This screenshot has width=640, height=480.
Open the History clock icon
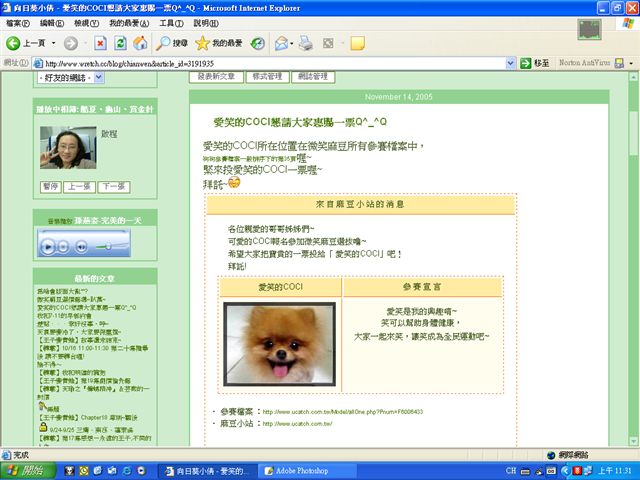pyautogui.click(x=258, y=43)
